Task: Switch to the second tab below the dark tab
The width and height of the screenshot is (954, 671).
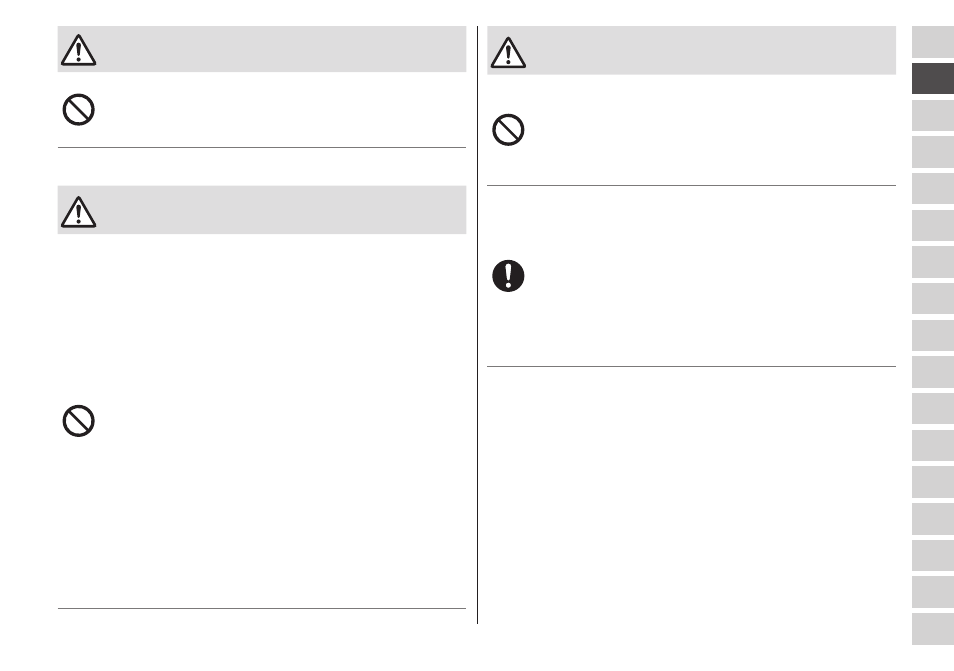Action: pos(933,151)
